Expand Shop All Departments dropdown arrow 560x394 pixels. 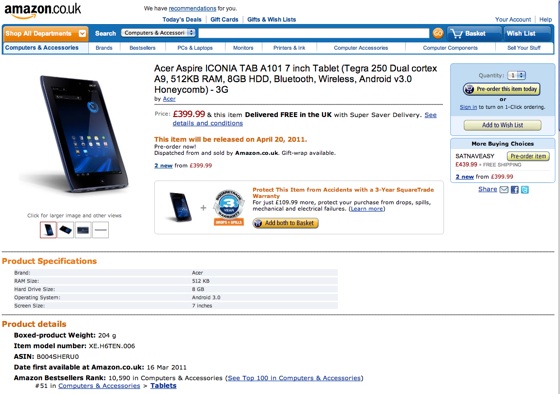[x=82, y=34]
